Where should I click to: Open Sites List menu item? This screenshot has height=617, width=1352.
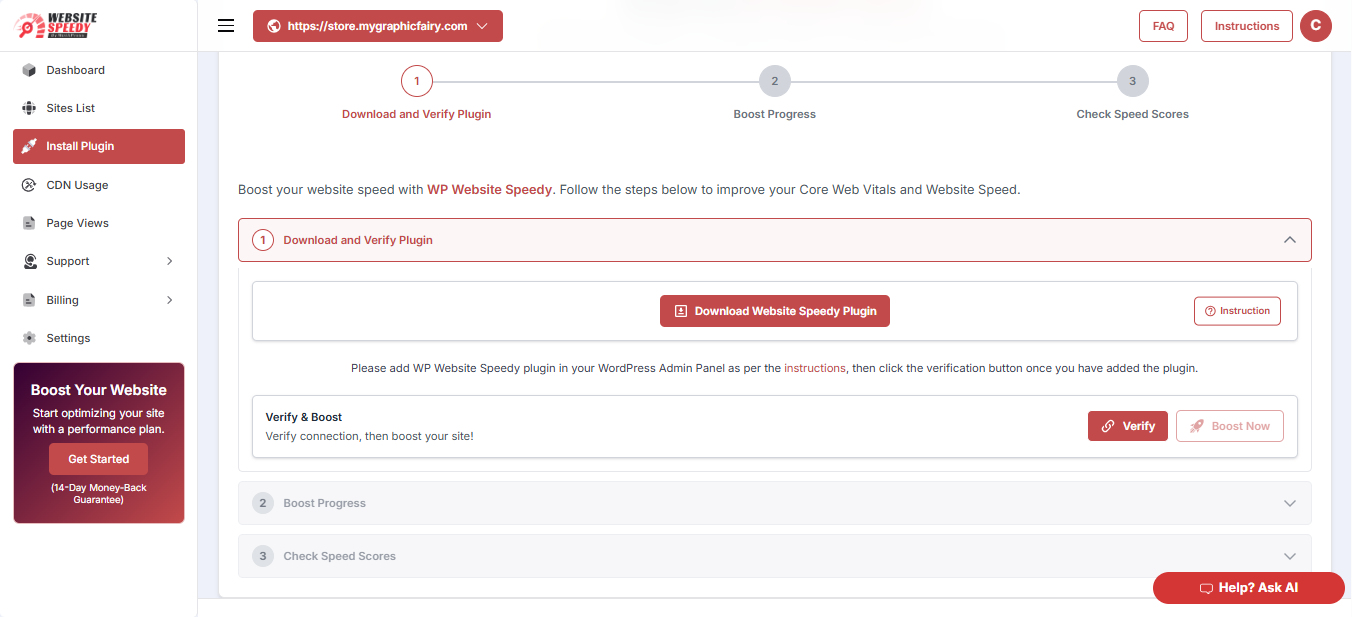point(99,108)
